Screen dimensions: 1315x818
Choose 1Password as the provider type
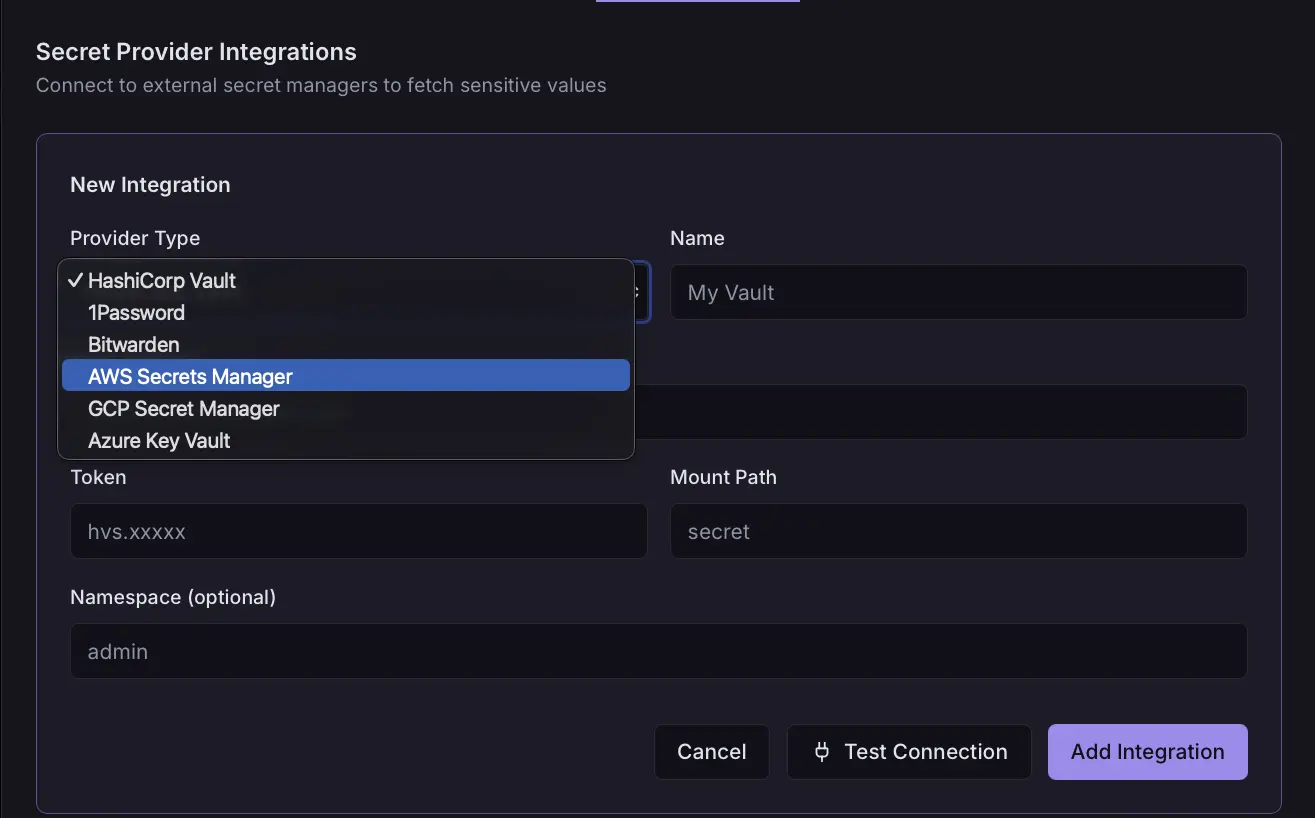click(136, 313)
